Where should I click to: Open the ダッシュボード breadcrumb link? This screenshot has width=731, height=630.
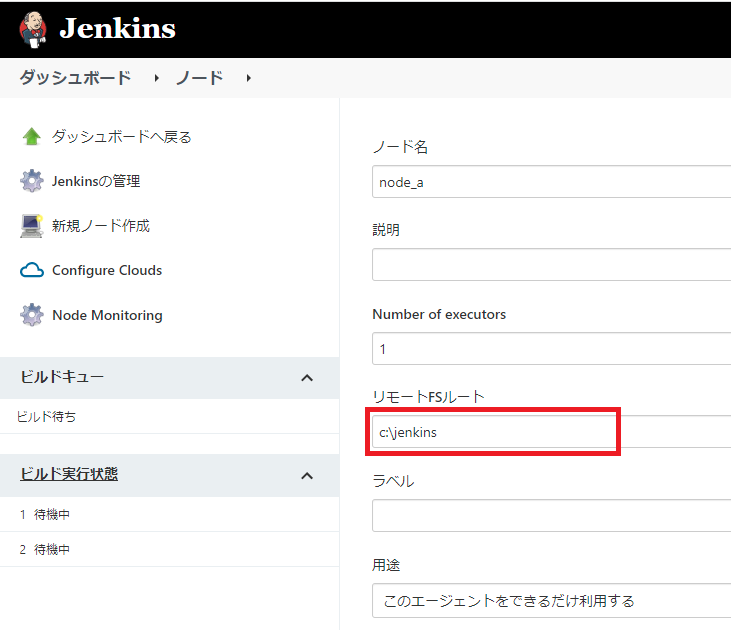tap(75, 77)
